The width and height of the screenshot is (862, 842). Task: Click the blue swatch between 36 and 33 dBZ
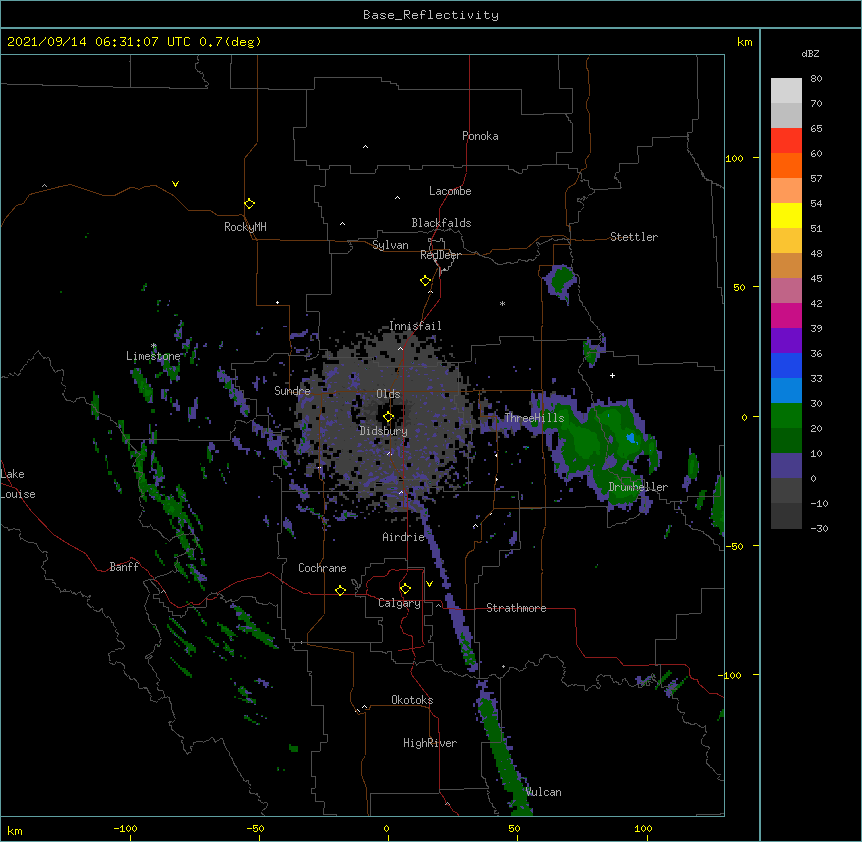[786, 365]
